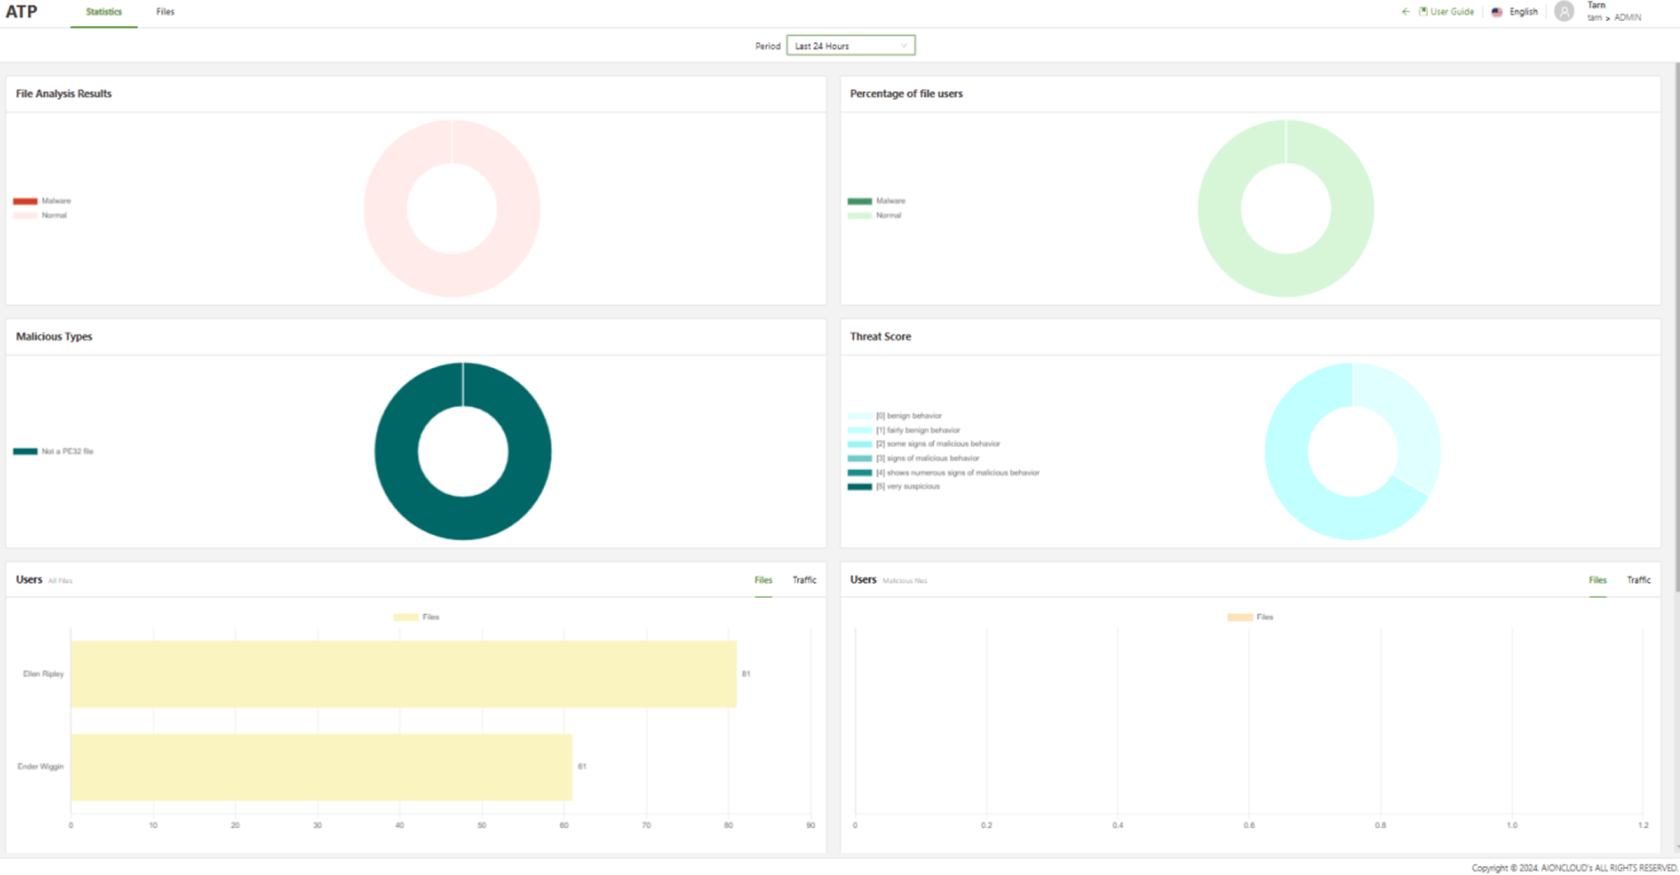Image resolution: width=1680 pixels, height=875 pixels.
Task: Switch Users All Files chart to Traffic
Action: (x=804, y=580)
